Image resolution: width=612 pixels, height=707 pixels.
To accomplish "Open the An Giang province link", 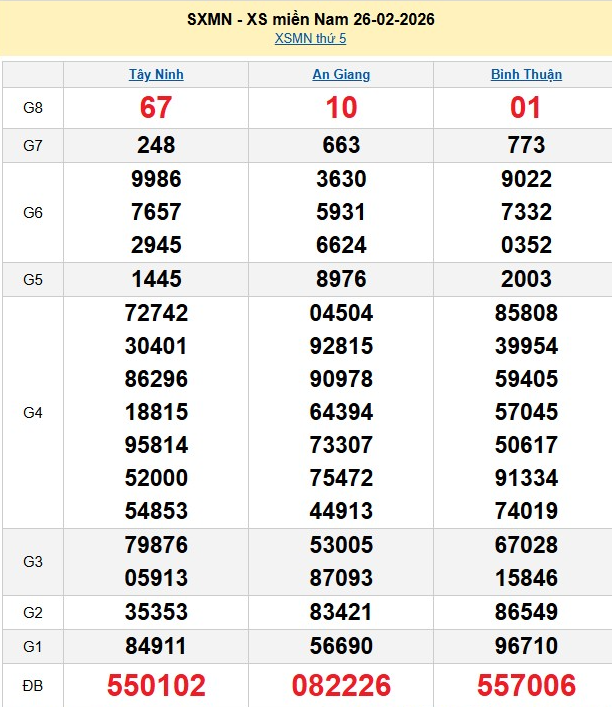I will click(341, 74).
